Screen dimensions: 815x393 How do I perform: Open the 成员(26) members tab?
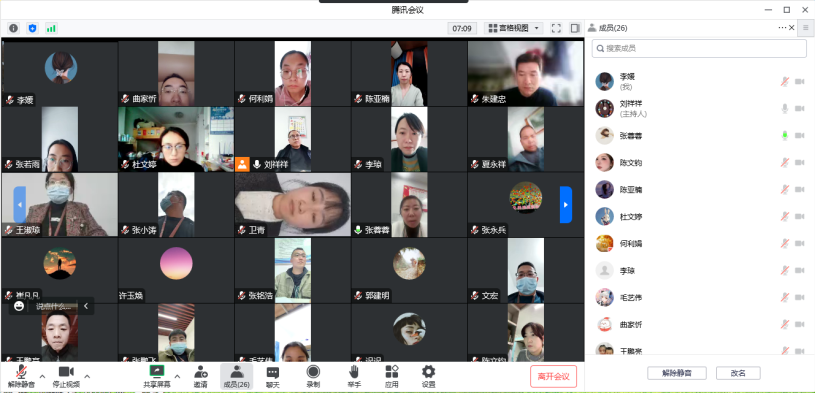point(236,376)
